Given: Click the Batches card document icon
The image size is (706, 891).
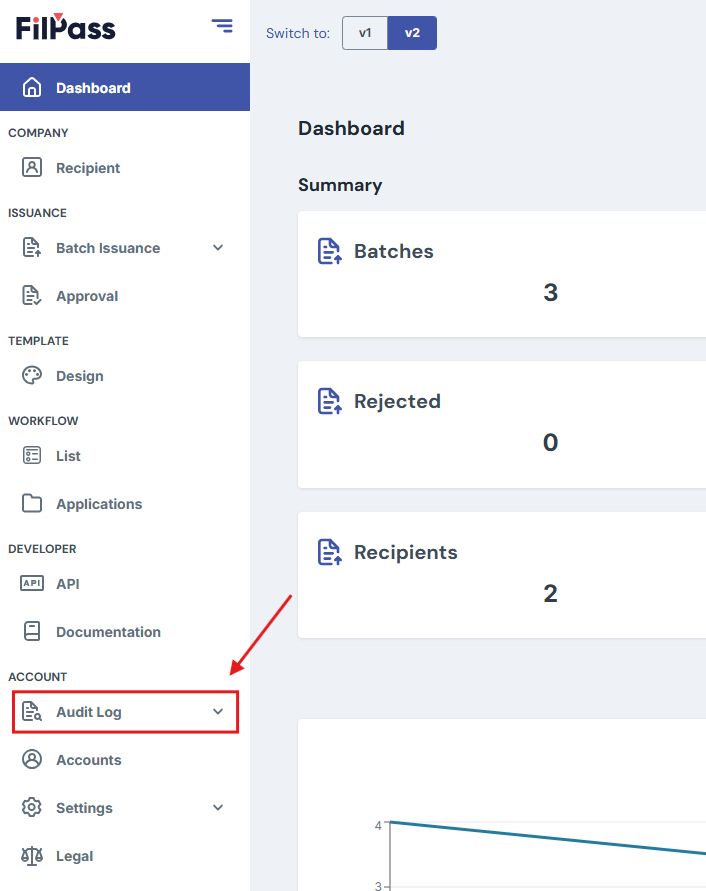Looking at the screenshot, I should click(x=330, y=251).
